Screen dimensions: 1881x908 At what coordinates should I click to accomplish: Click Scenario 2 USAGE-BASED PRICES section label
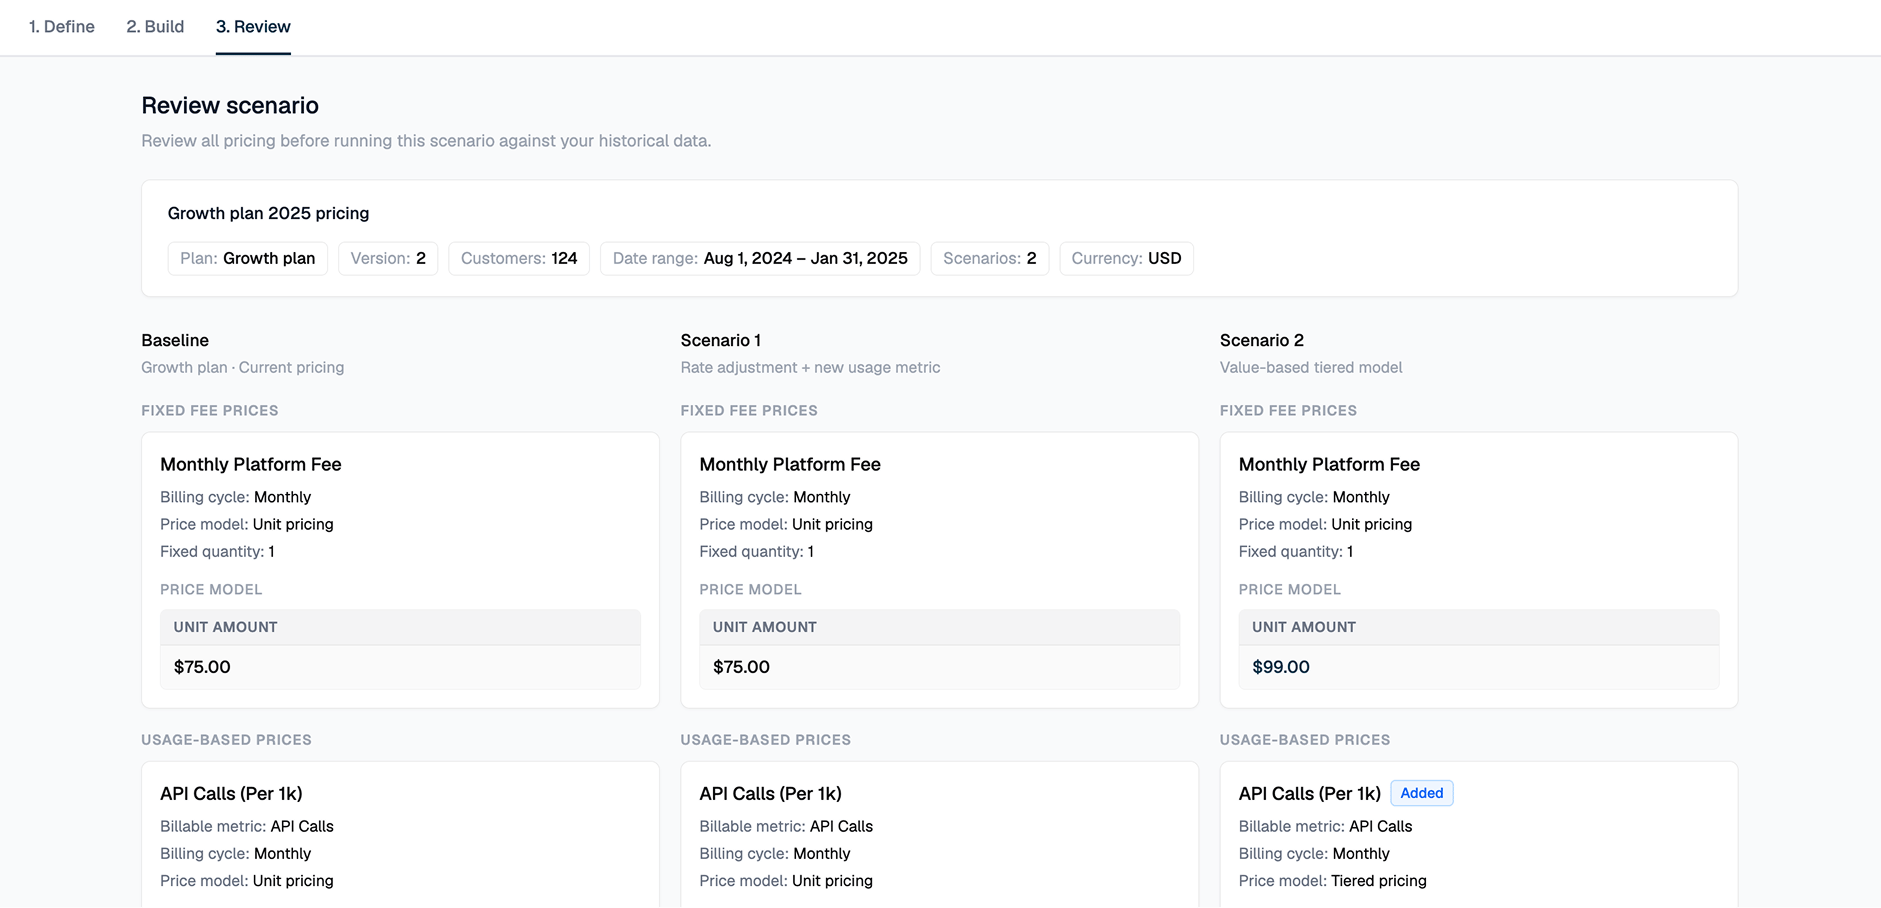pyautogui.click(x=1305, y=740)
